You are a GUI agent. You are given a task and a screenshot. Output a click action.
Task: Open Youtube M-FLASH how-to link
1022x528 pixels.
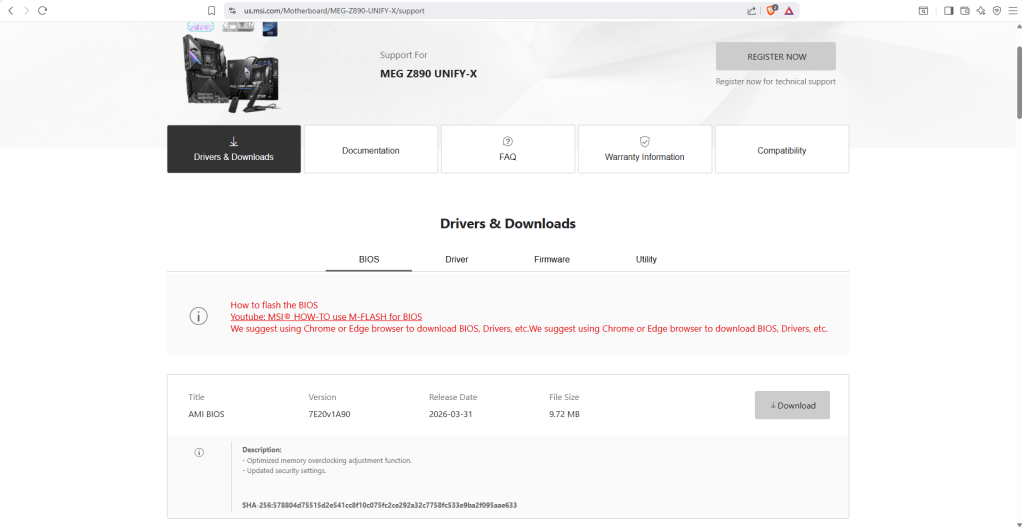point(326,317)
